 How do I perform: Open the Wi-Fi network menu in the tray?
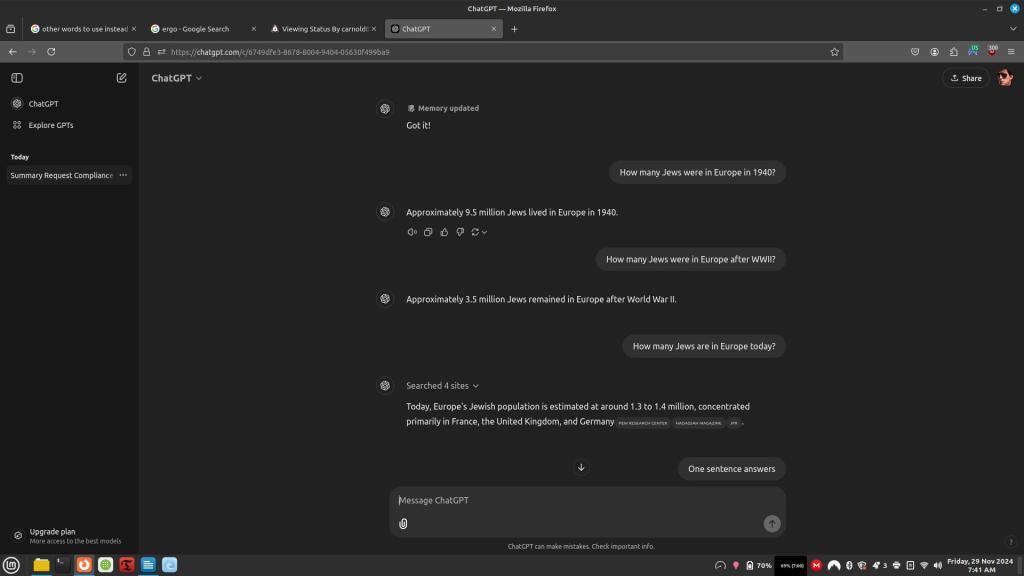(x=923, y=566)
